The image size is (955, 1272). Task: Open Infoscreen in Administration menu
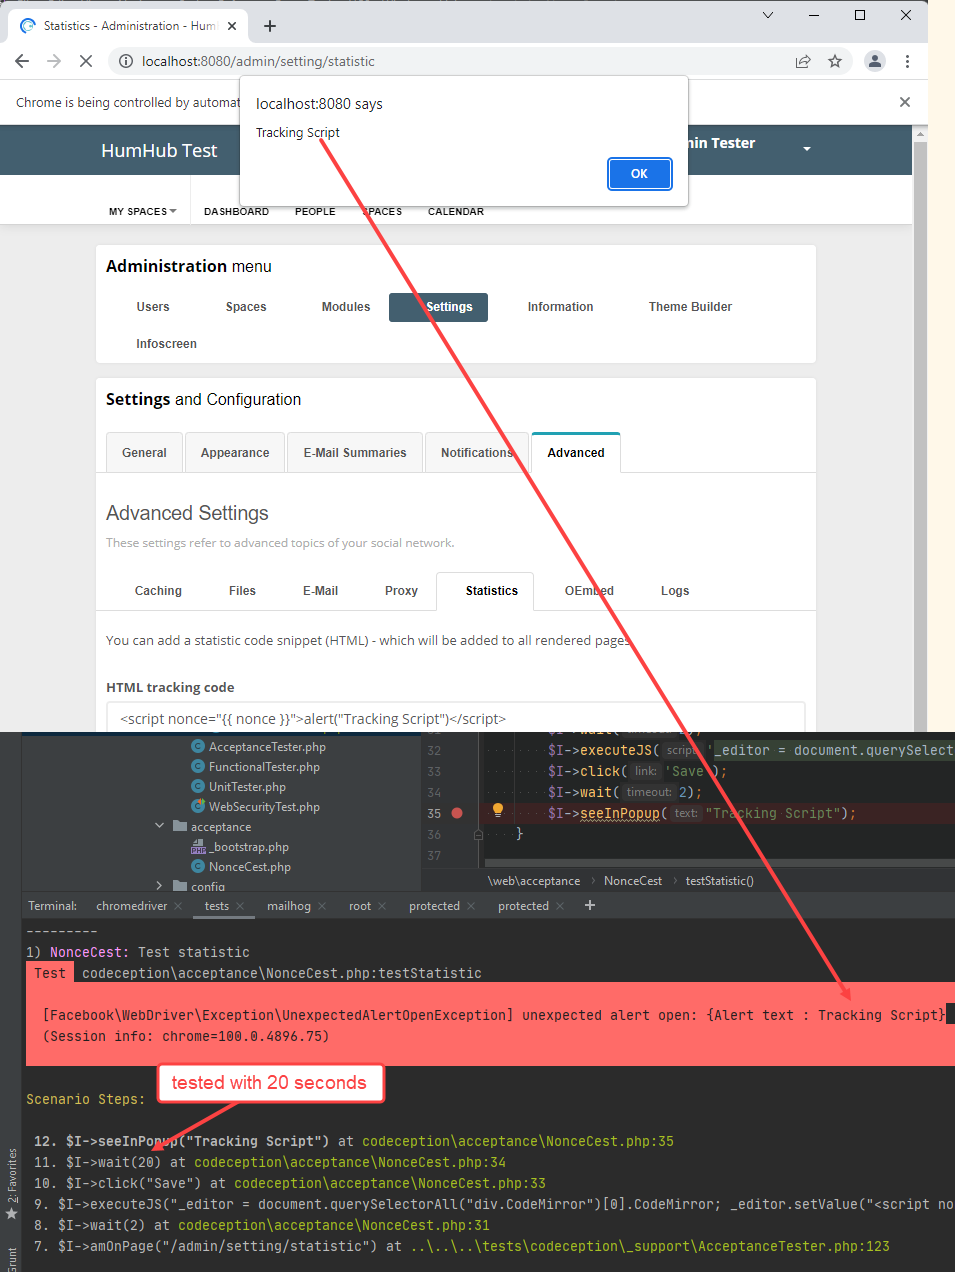[x=166, y=344]
